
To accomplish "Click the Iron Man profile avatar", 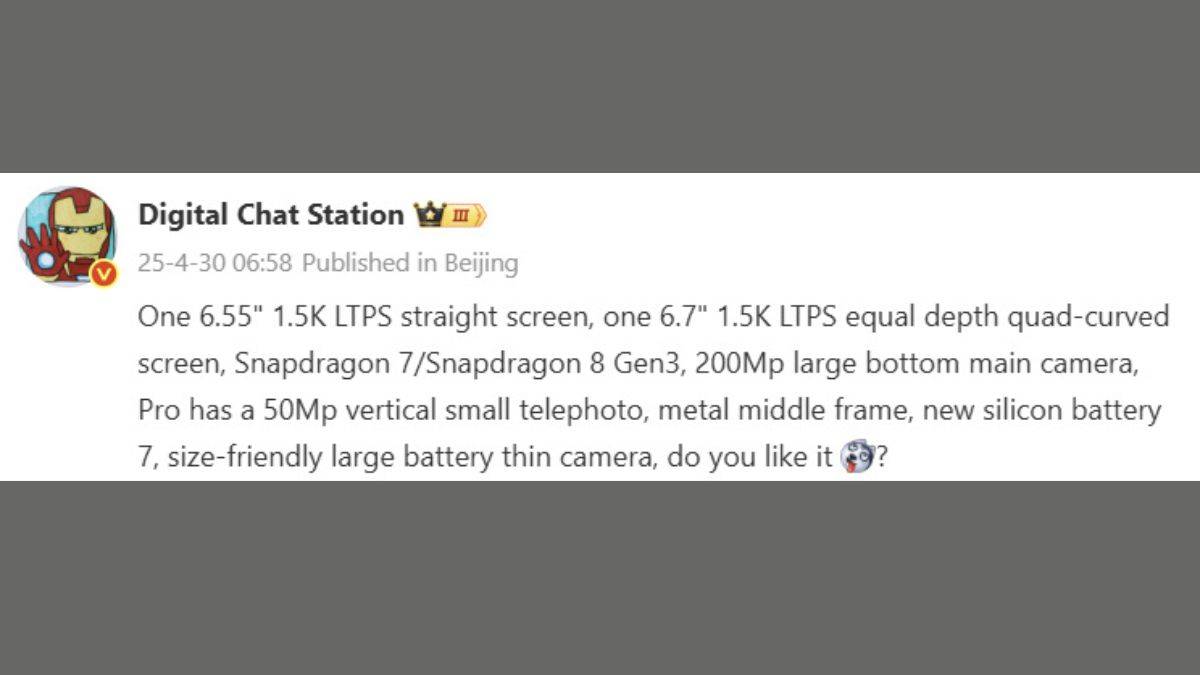I will pos(66,233).
